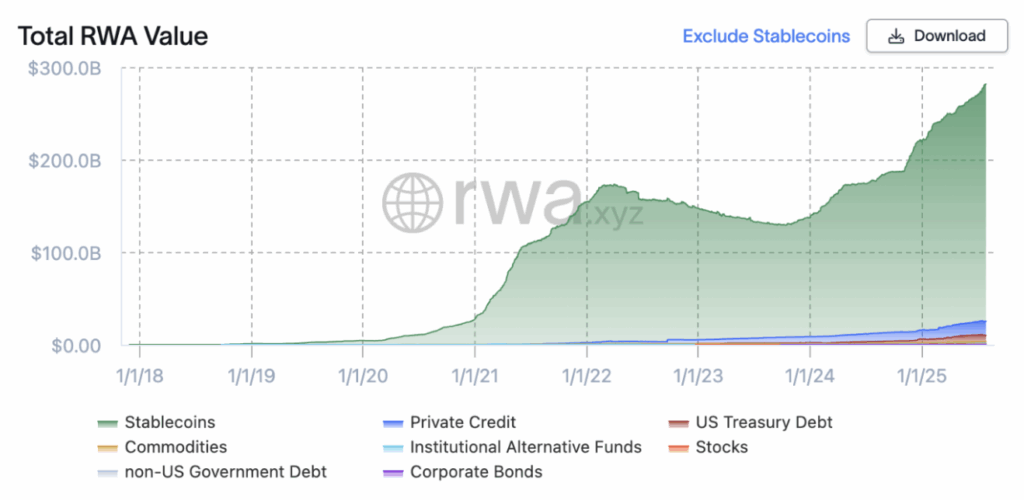Toggle the Exclude Stablecoins link
This screenshot has height=500, width=1024.
pos(766,36)
